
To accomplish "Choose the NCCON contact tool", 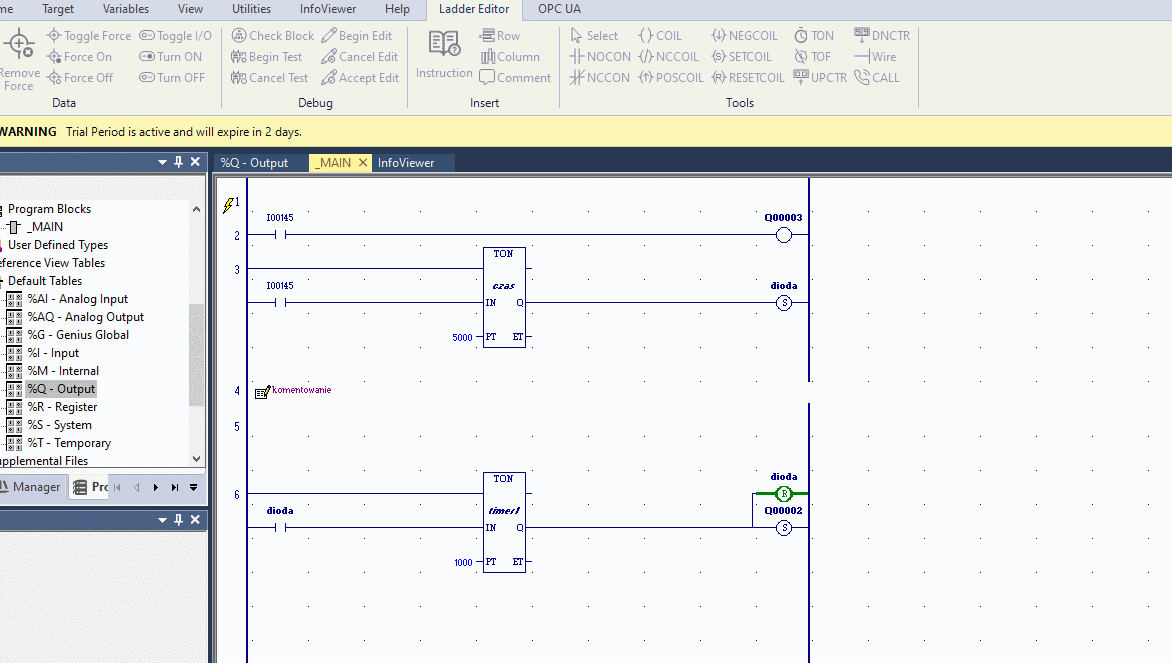I will pos(599,78).
